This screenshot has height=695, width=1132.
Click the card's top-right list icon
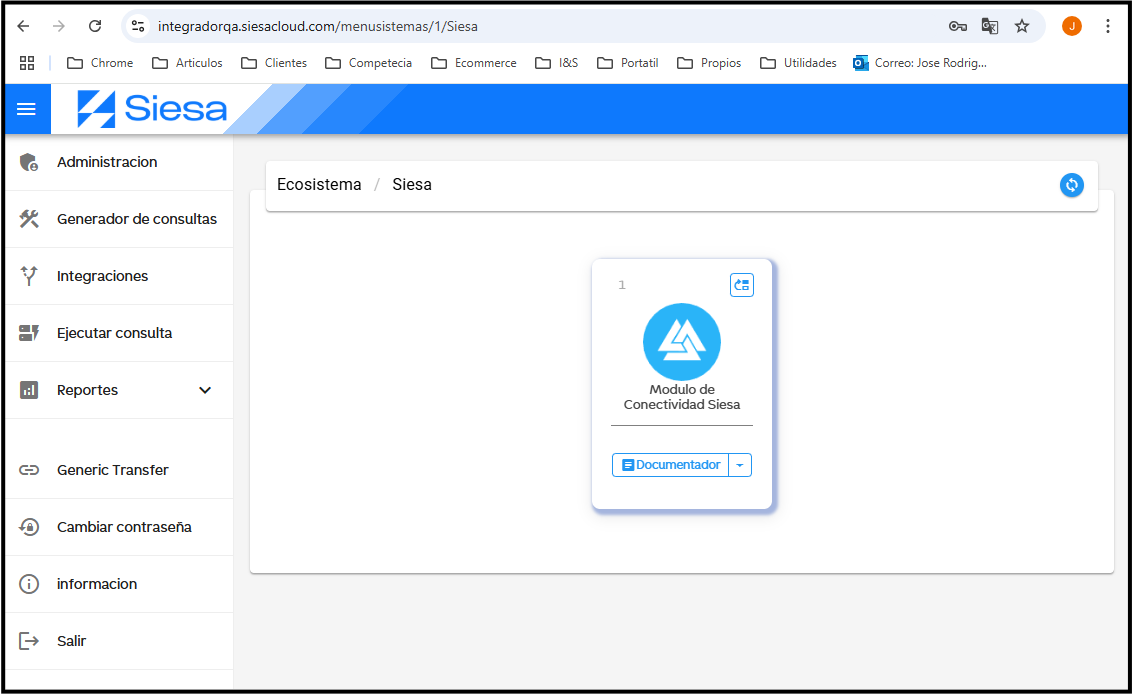point(741,285)
